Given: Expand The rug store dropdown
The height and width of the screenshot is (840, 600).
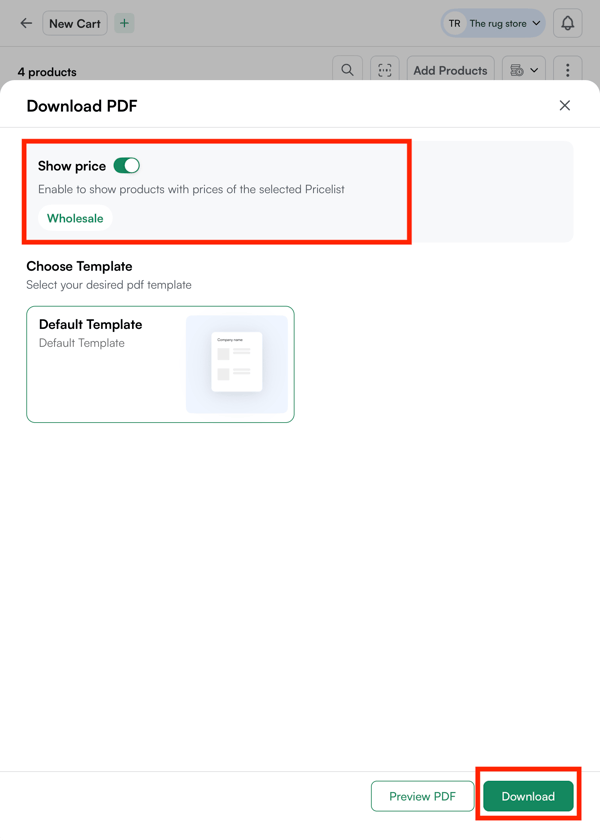Looking at the screenshot, I should pos(493,24).
